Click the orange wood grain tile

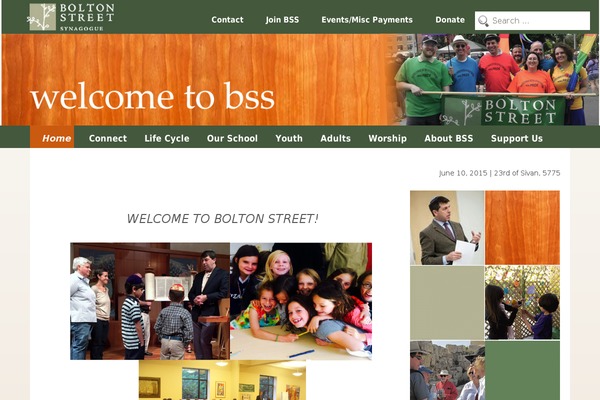point(522,228)
